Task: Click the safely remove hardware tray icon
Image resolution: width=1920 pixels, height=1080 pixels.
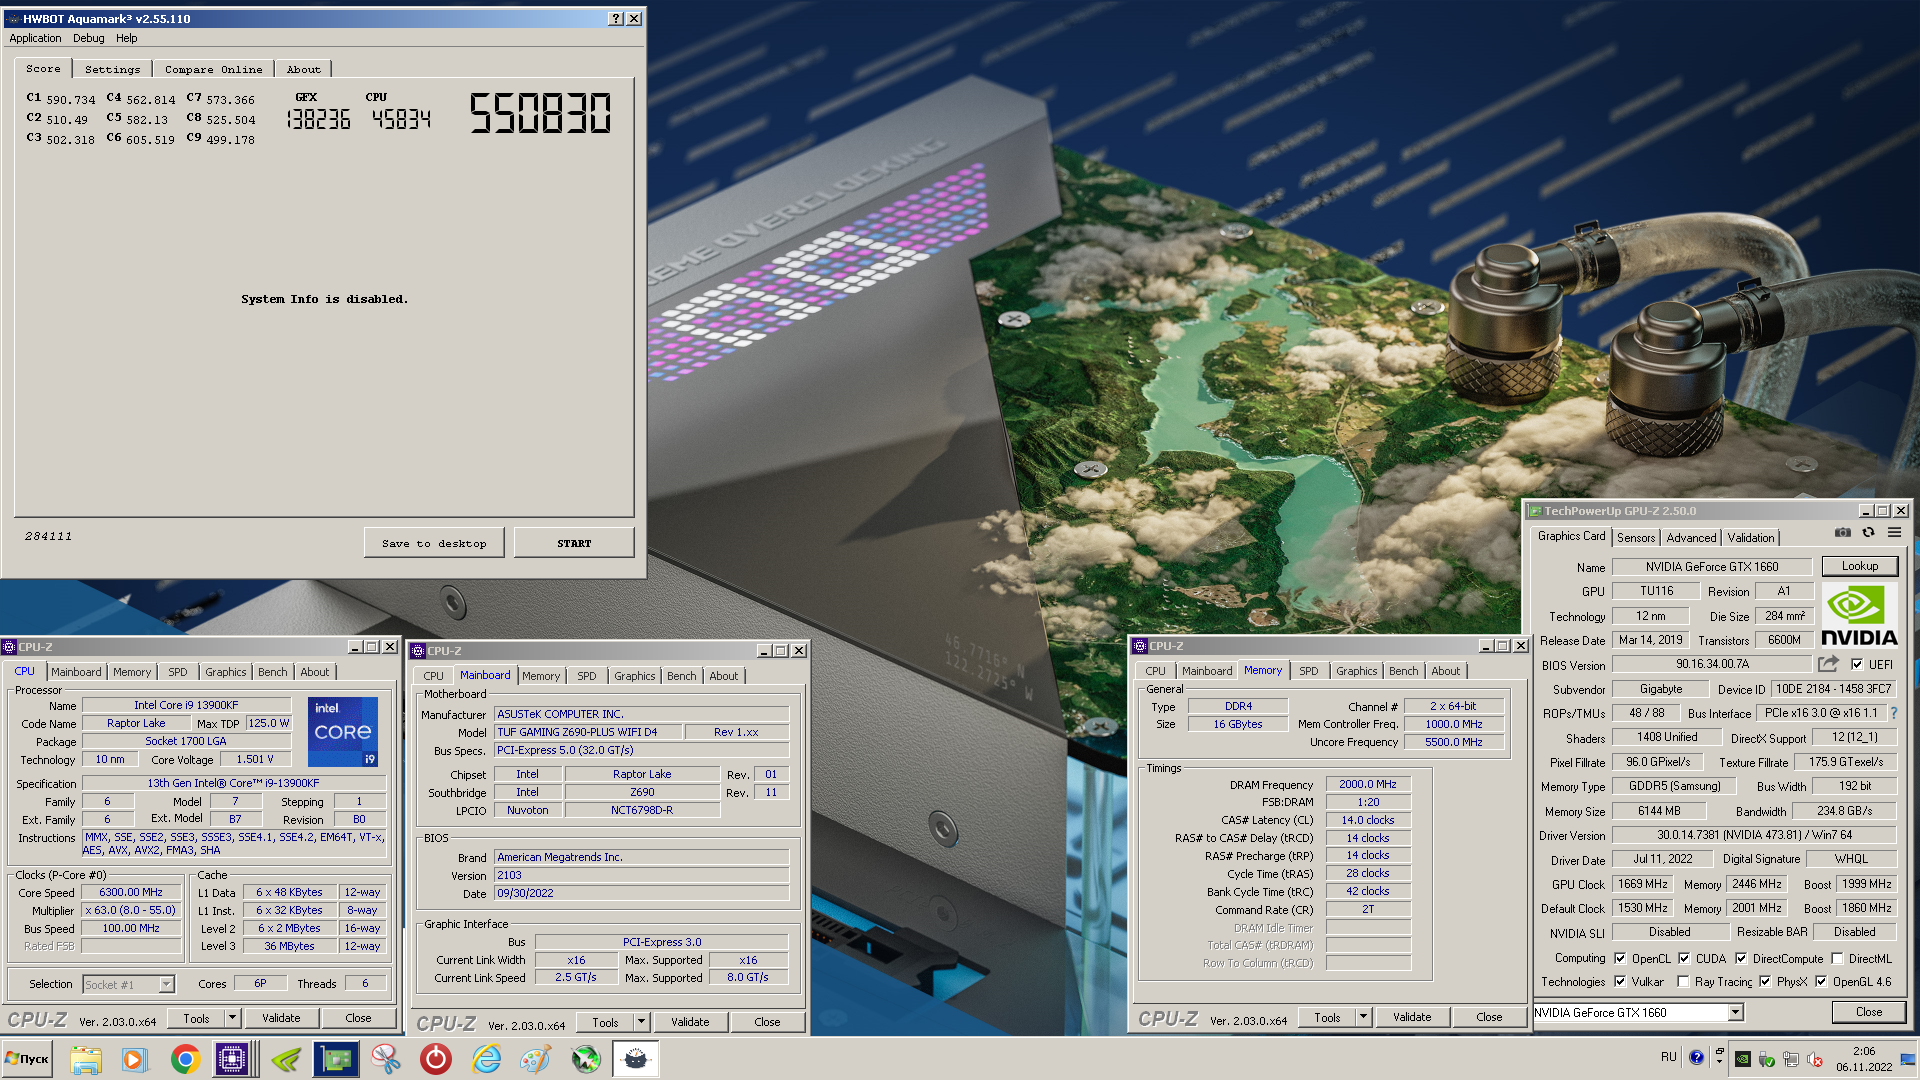Action: [x=1767, y=1059]
